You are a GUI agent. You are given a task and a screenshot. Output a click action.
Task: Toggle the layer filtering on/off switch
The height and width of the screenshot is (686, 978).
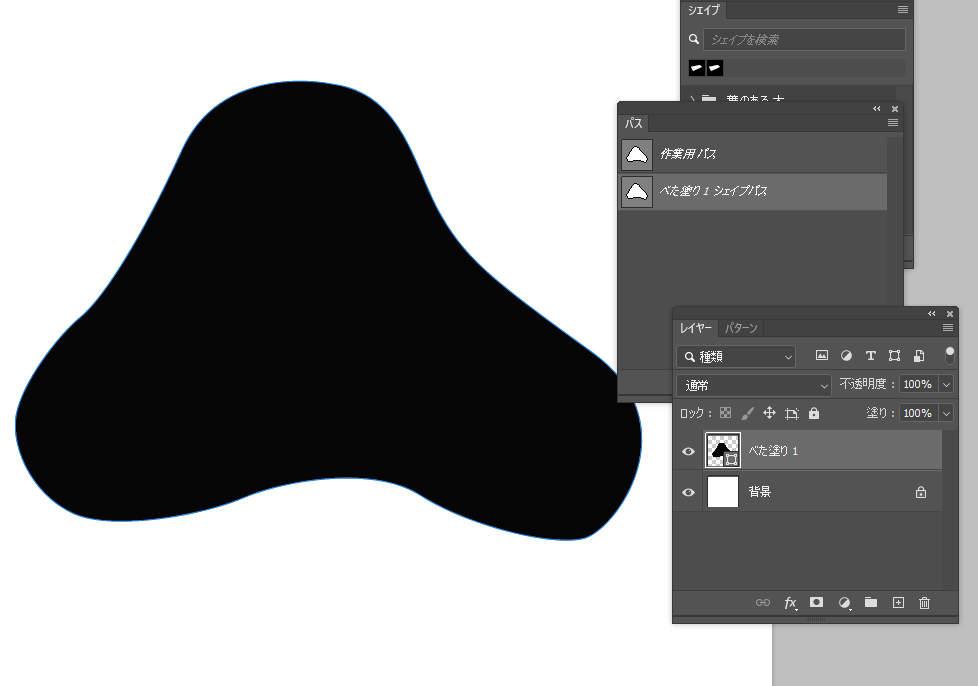point(949,355)
